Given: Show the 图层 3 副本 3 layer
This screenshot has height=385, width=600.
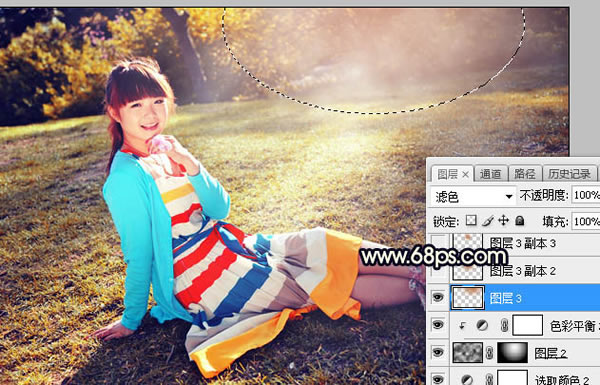Looking at the screenshot, I should [x=438, y=243].
